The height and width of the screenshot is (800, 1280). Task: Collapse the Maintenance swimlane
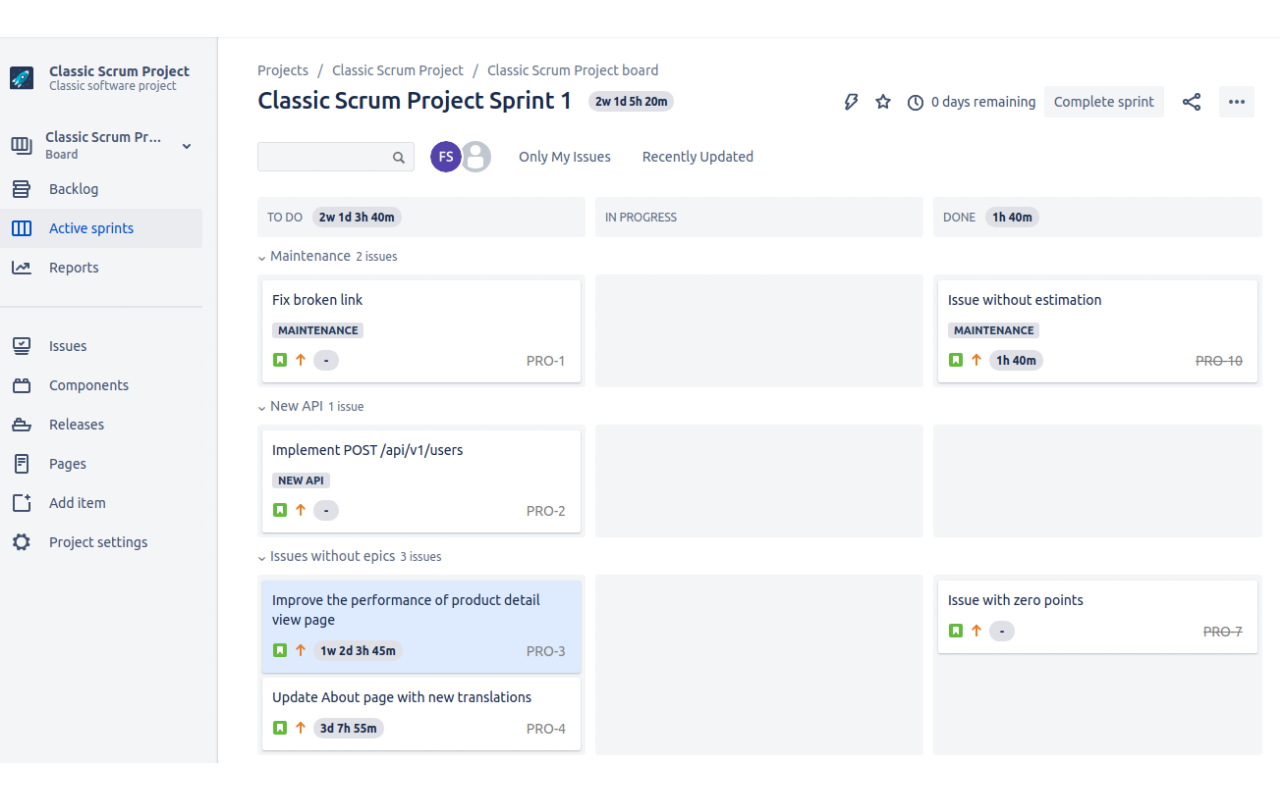click(261, 256)
